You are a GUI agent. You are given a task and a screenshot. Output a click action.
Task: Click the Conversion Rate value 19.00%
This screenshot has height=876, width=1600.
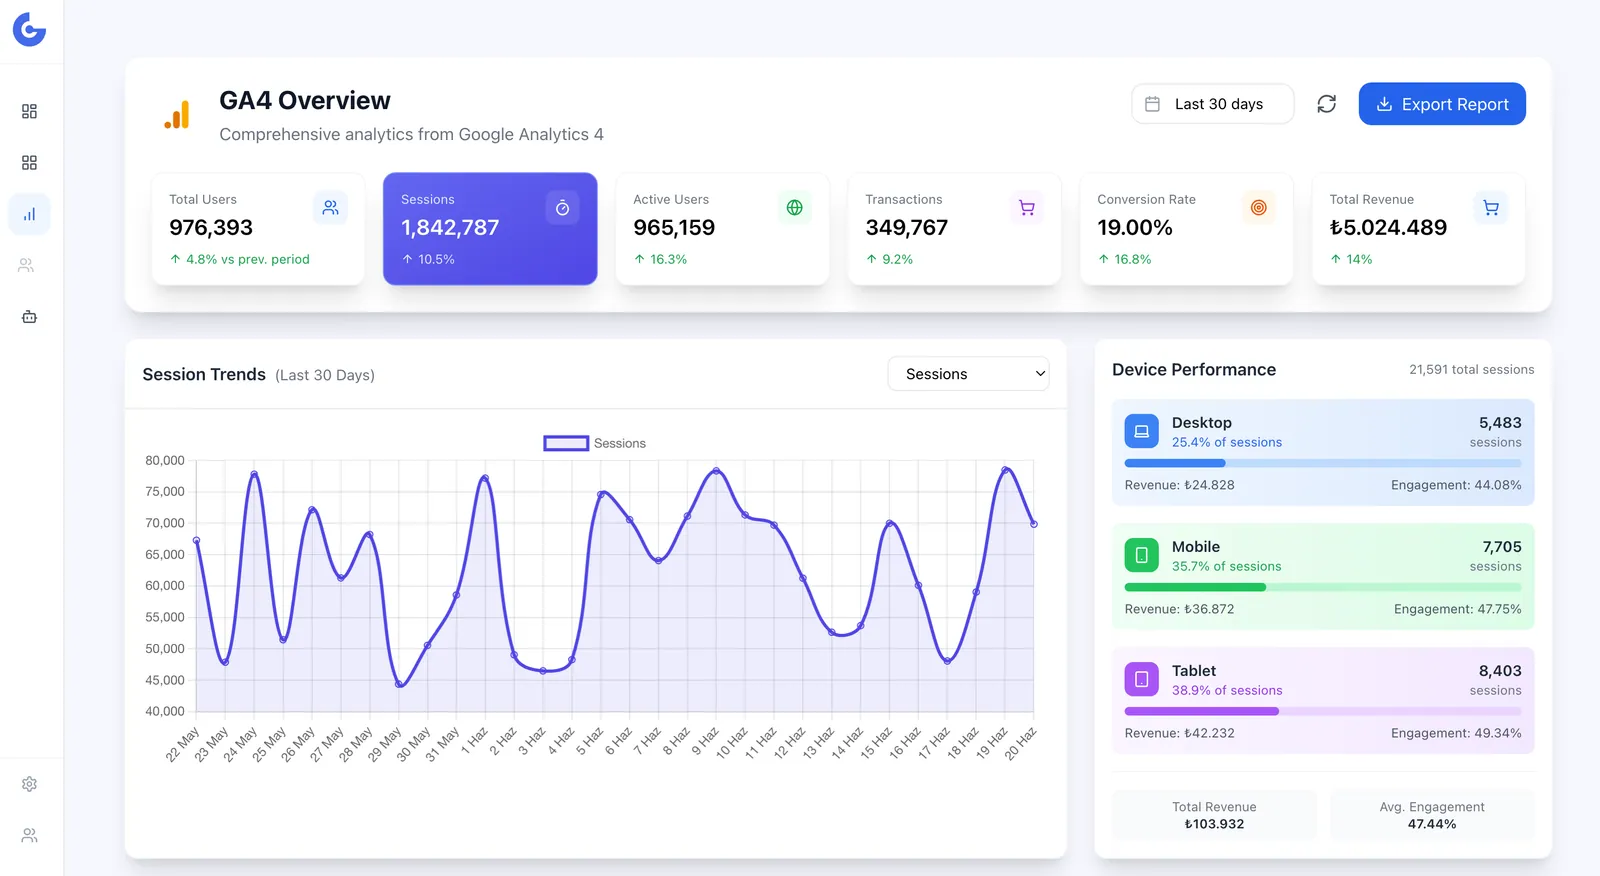(1135, 228)
